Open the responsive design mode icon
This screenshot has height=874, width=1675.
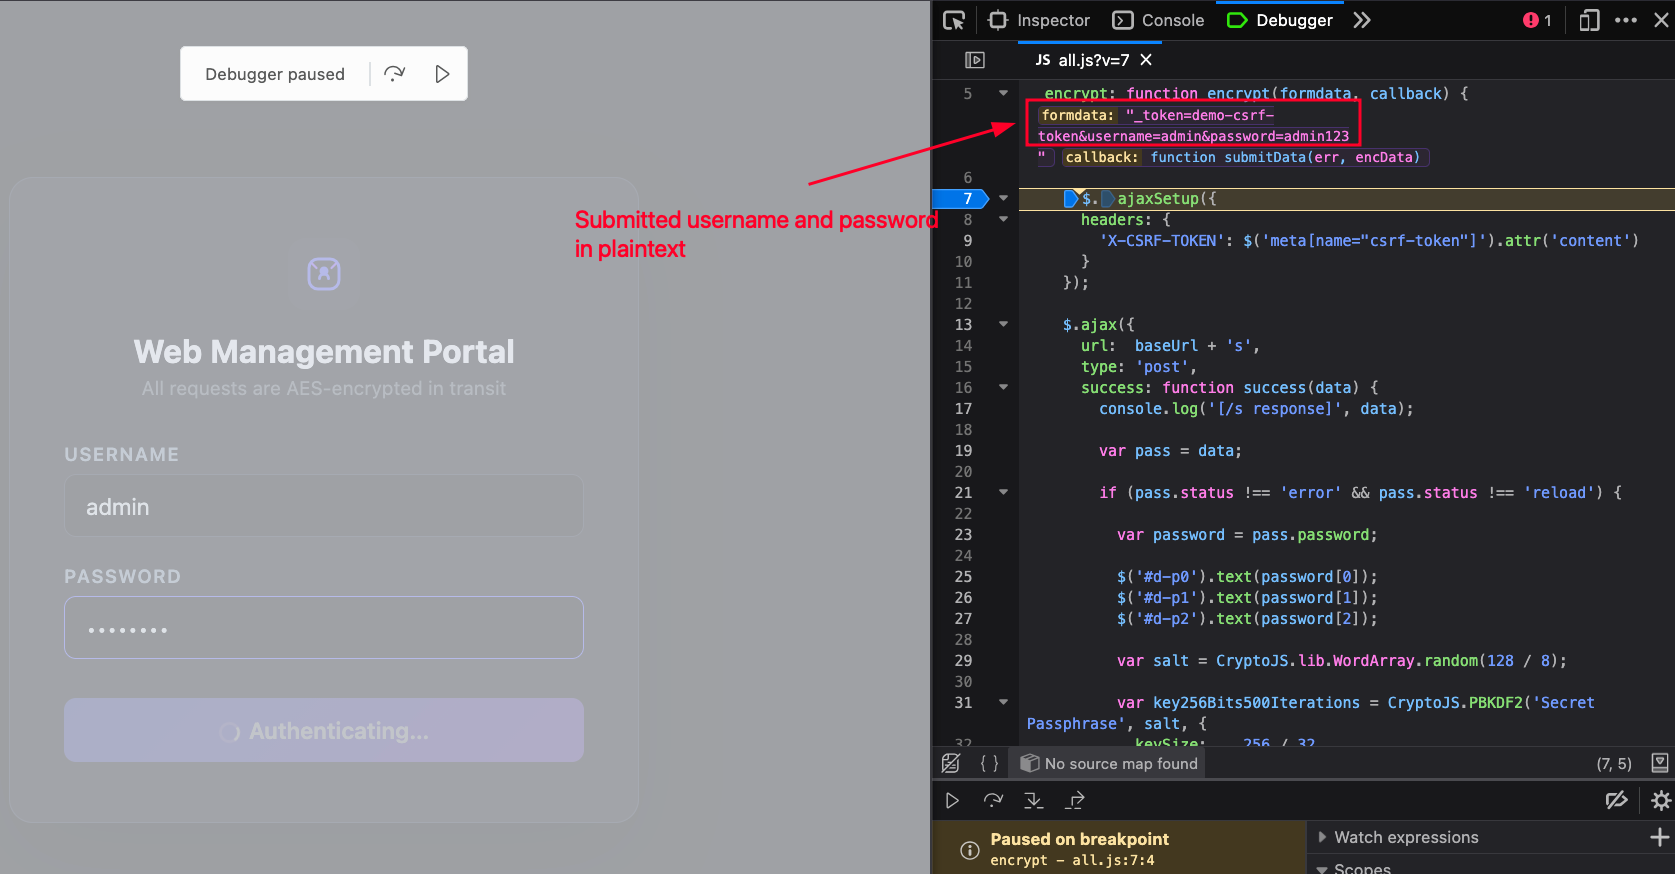tap(1589, 20)
